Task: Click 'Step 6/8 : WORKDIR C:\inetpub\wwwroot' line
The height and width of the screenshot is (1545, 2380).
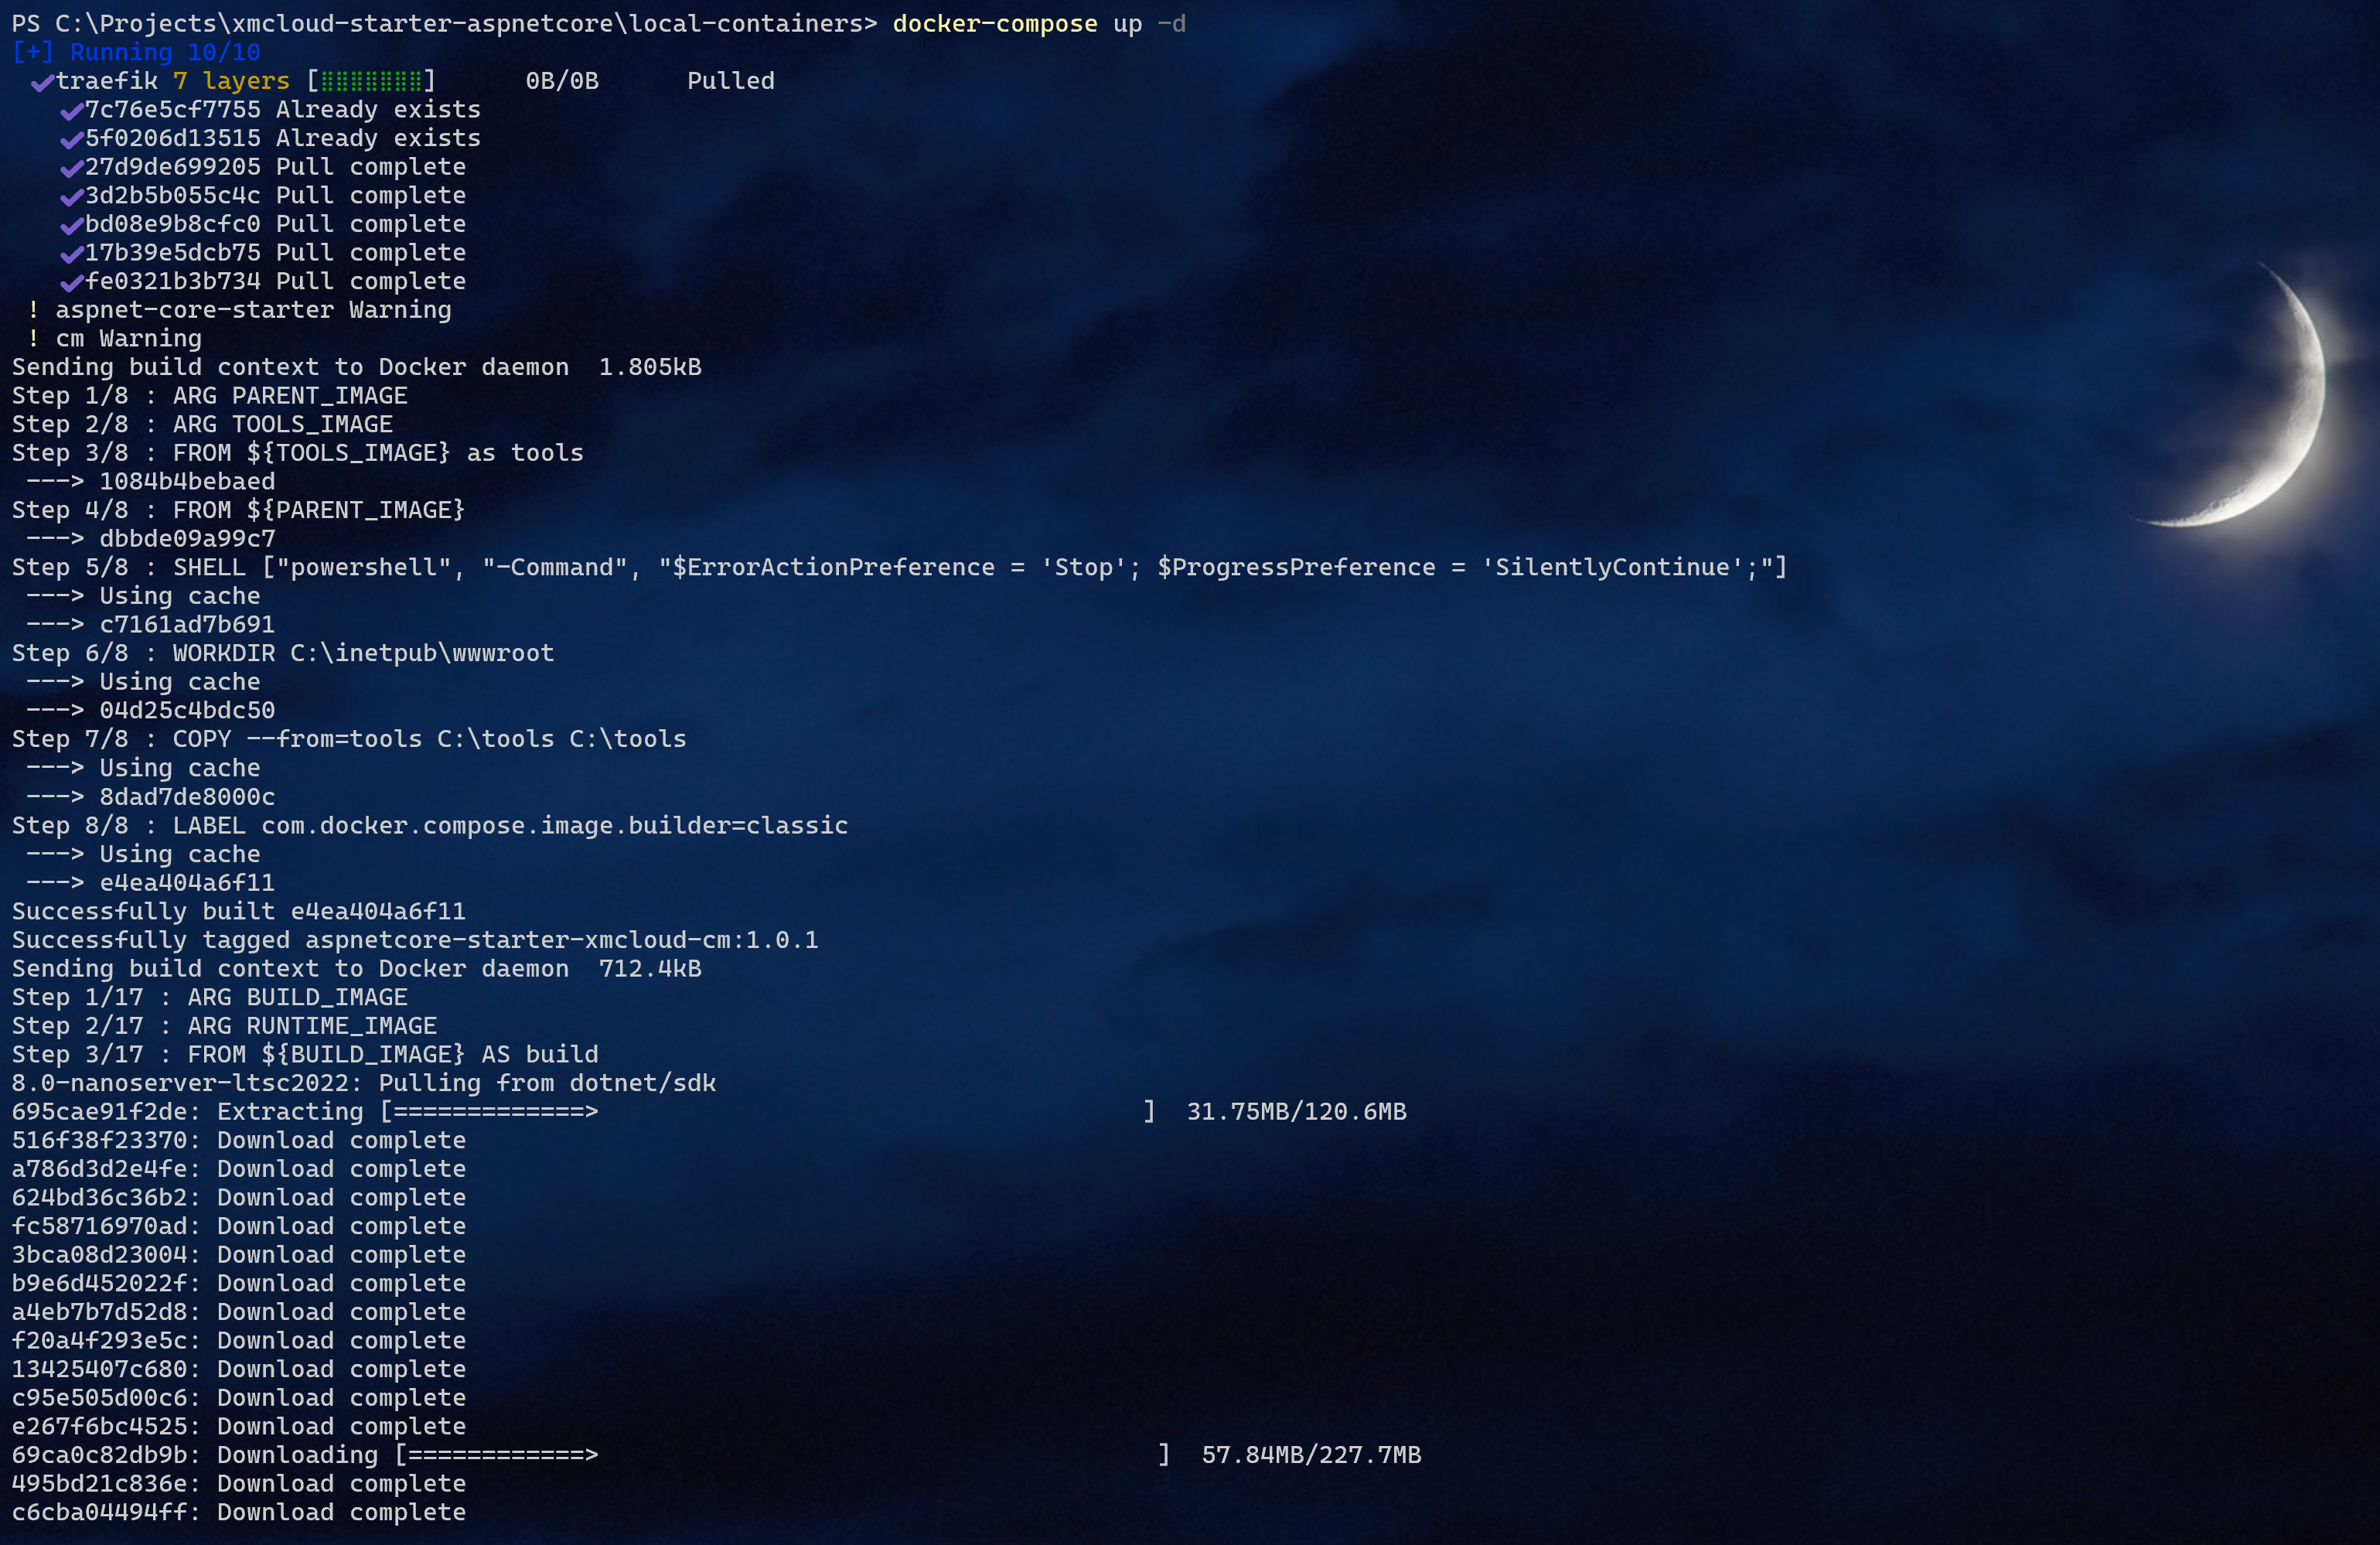Action: pyautogui.click(x=283, y=653)
